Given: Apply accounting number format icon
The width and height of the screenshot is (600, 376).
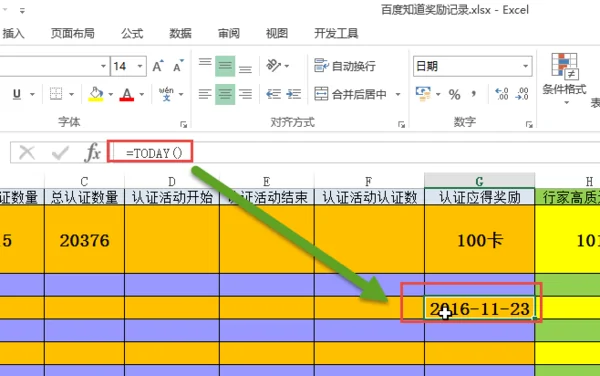Looking at the screenshot, I should (423, 94).
